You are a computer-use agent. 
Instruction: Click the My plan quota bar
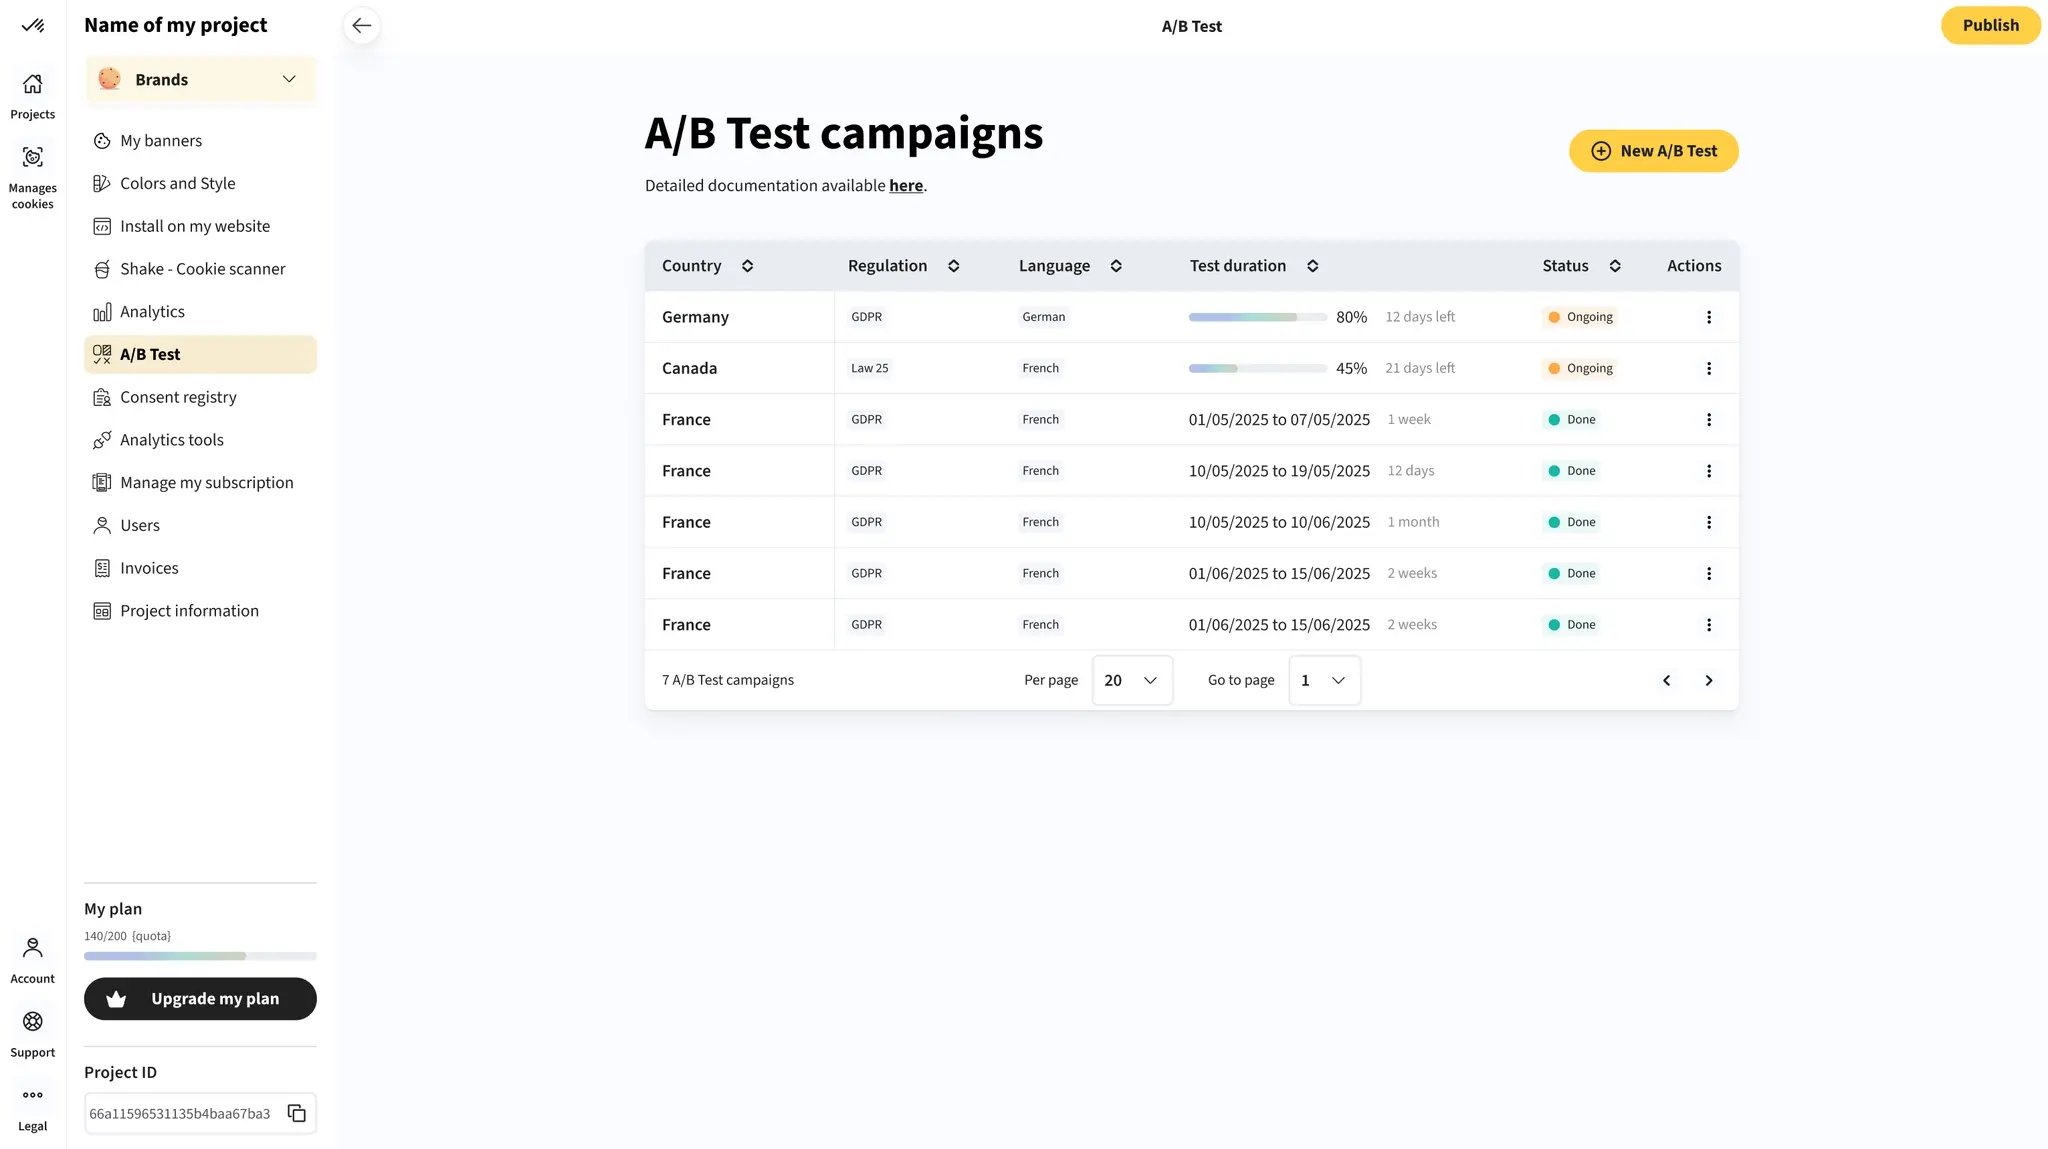[x=200, y=956]
